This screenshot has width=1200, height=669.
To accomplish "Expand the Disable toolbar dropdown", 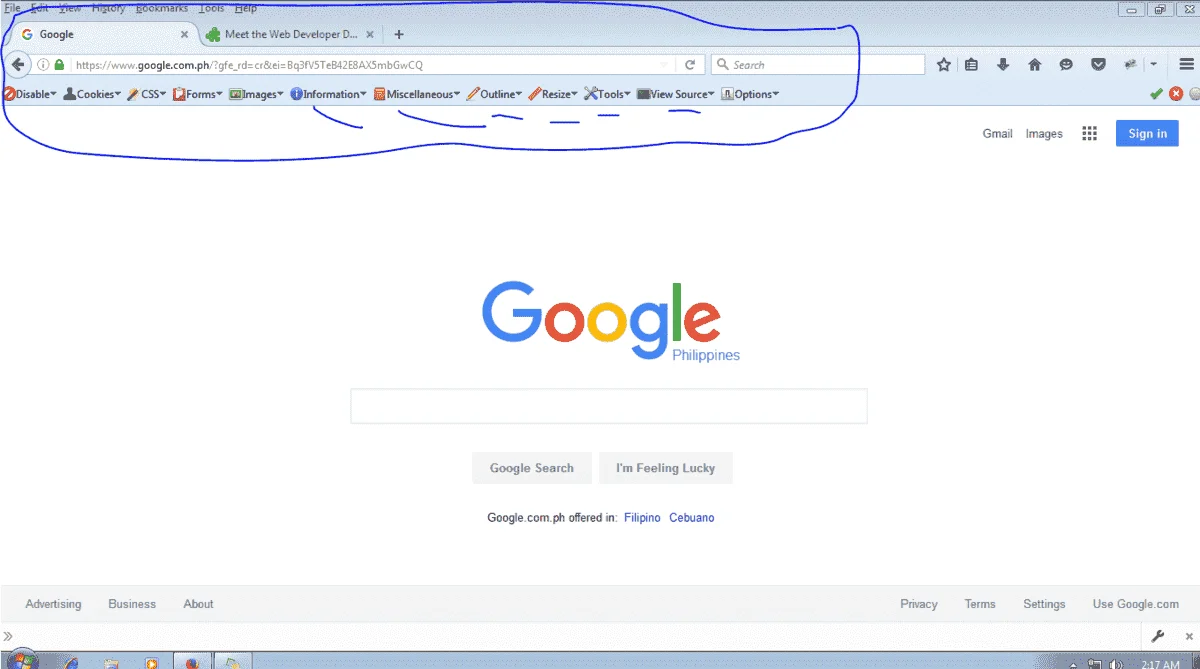I will tap(30, 94).
